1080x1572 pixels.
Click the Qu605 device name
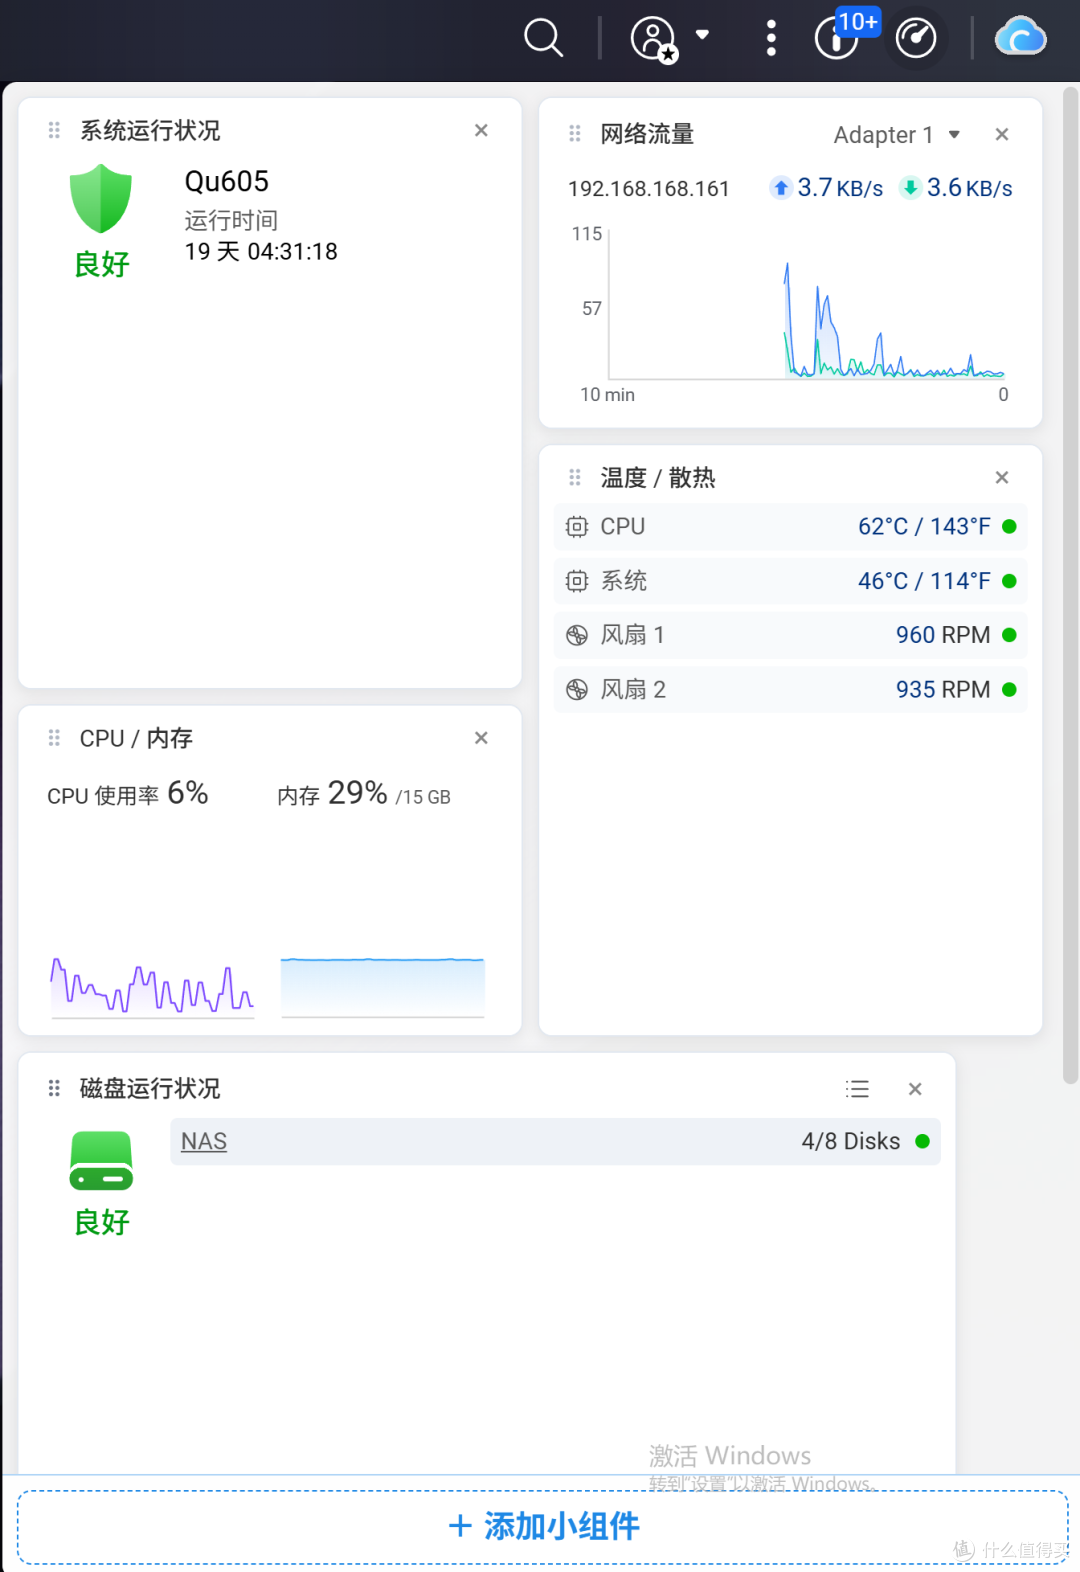point(226,181)
